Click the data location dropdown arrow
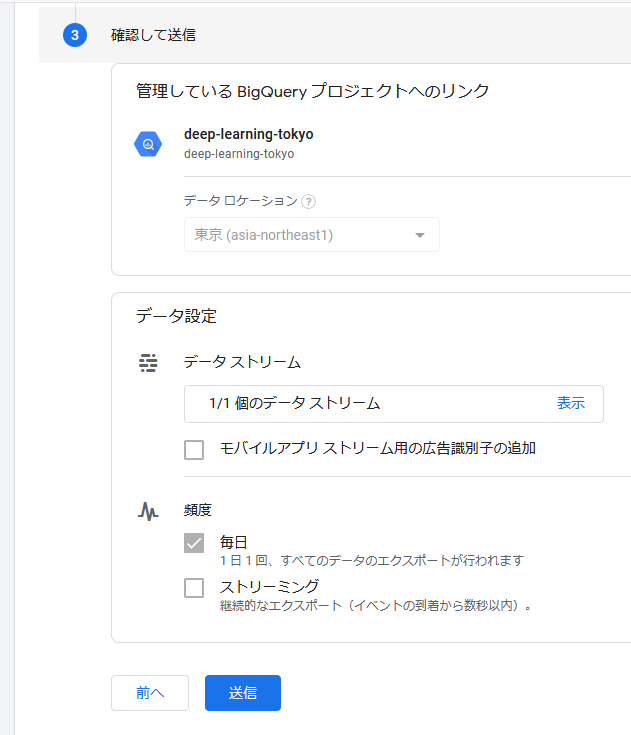 tap(420, 235)
